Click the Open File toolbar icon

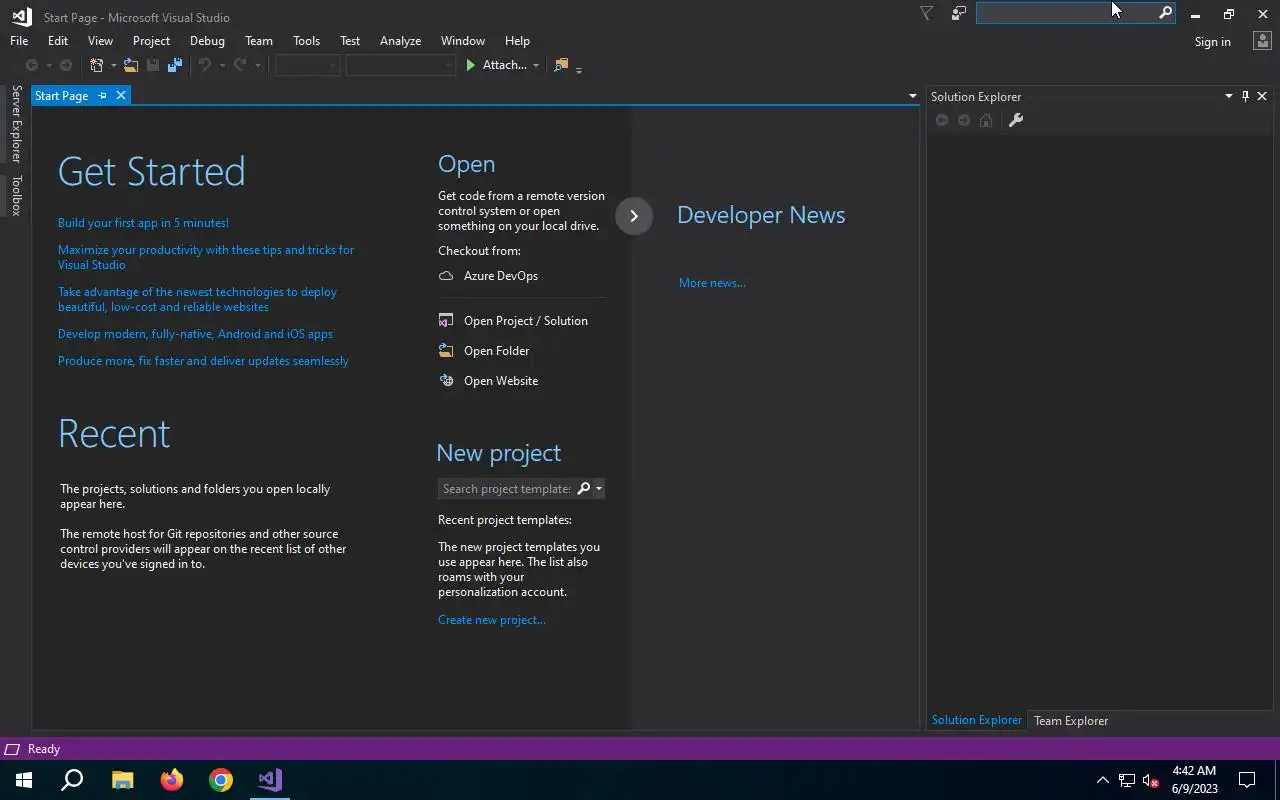(130, 65)
